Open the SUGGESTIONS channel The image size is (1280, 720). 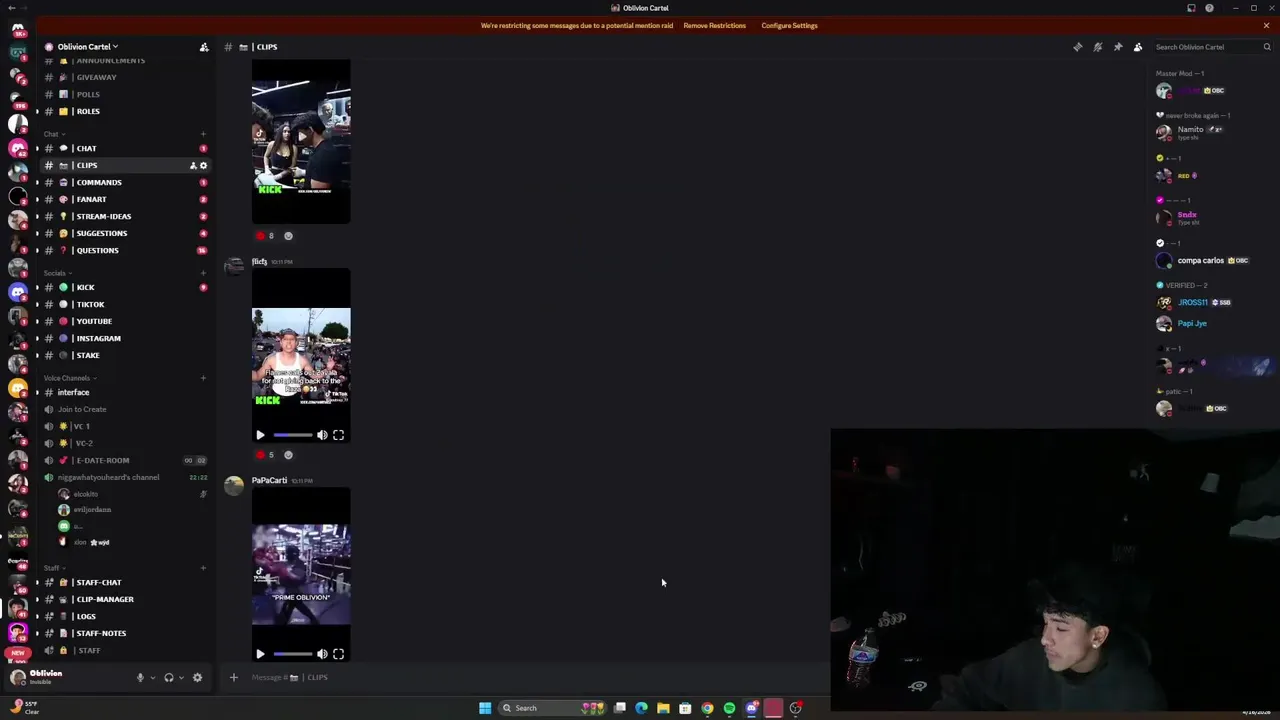coord(125,233)
